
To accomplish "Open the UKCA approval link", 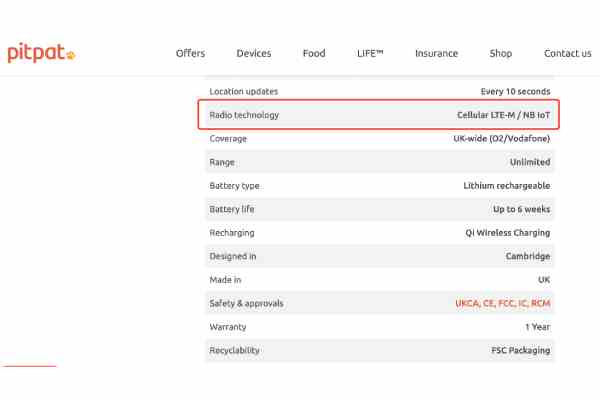I will (467, 303).
